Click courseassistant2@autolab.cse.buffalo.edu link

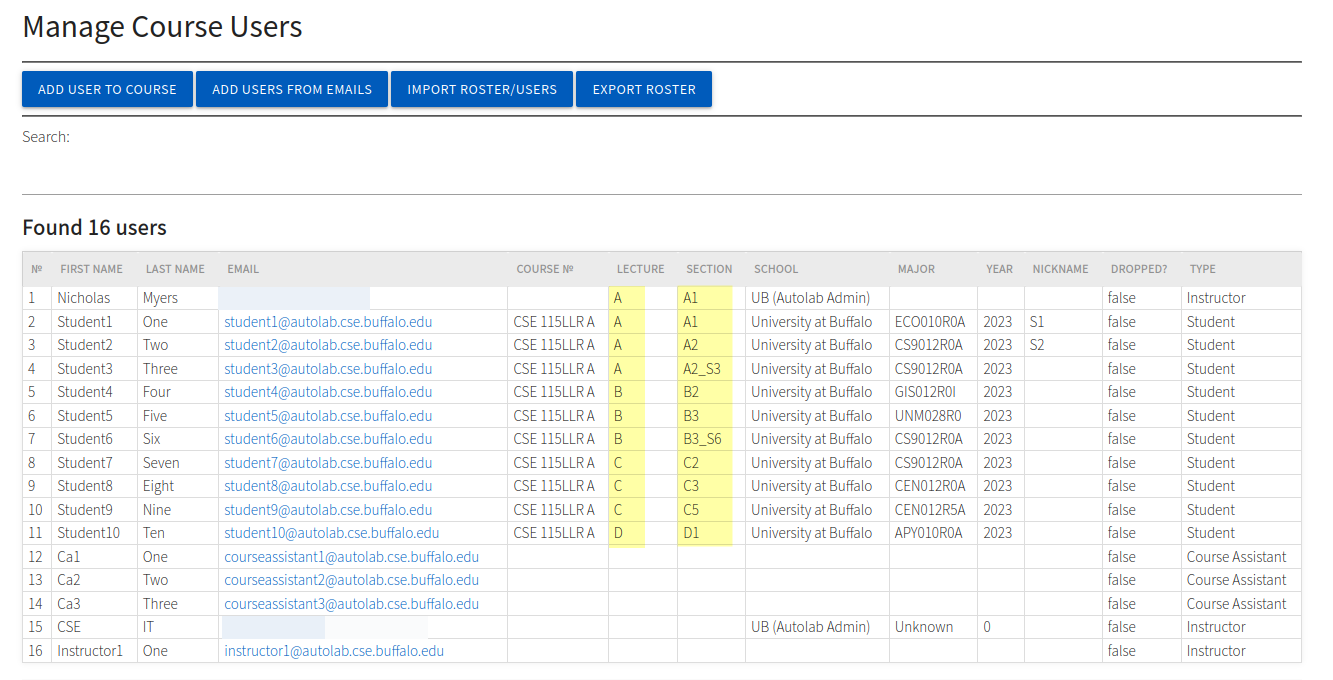(x=352, y=580)
